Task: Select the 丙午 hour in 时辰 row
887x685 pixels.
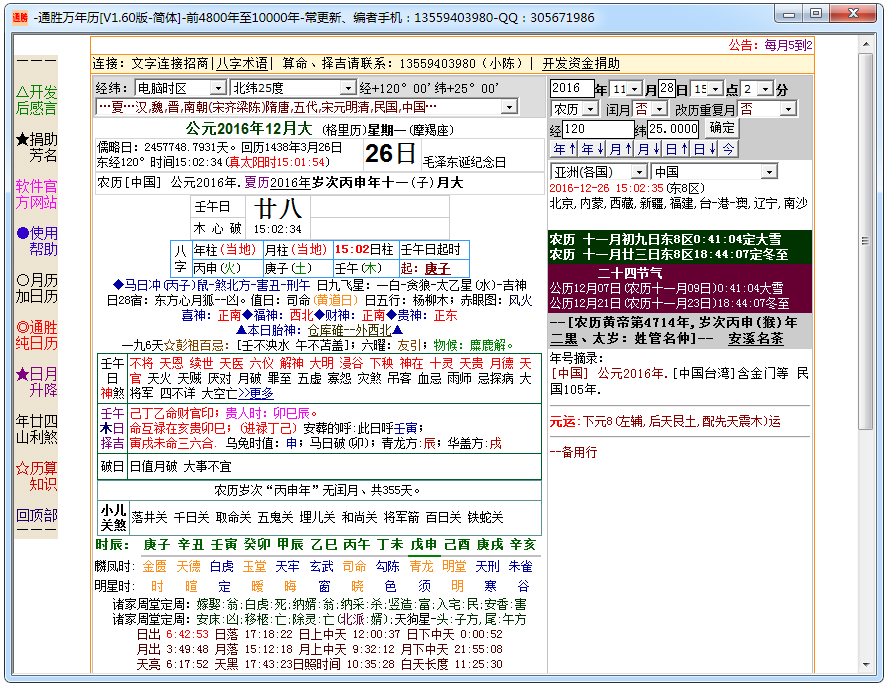Action: [357, 545]
